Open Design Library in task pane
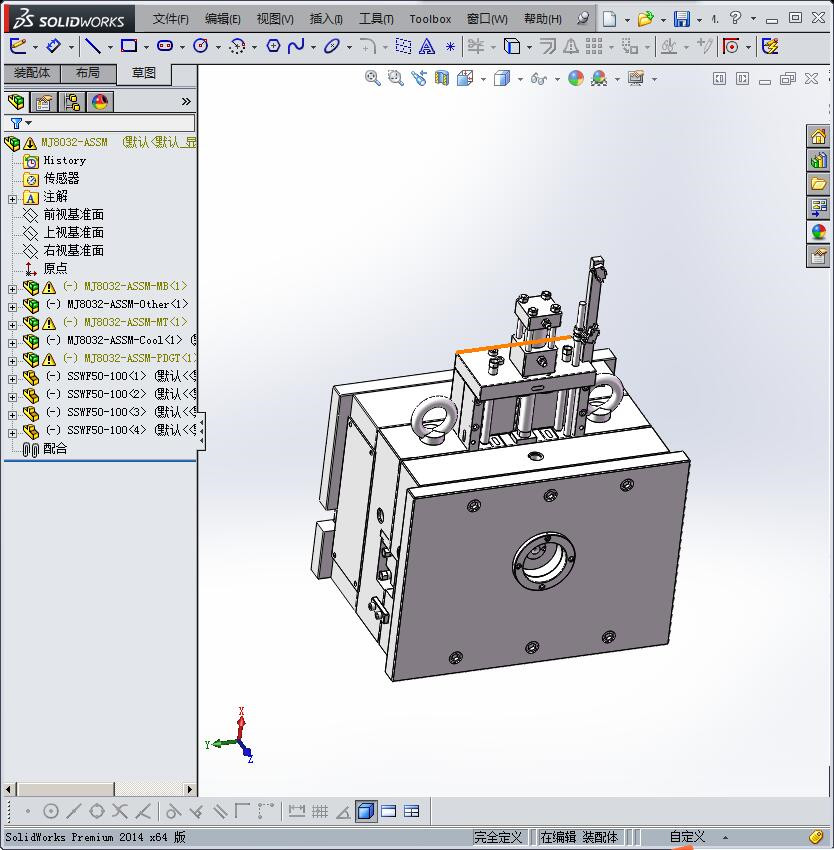 (x=818, y=160)
